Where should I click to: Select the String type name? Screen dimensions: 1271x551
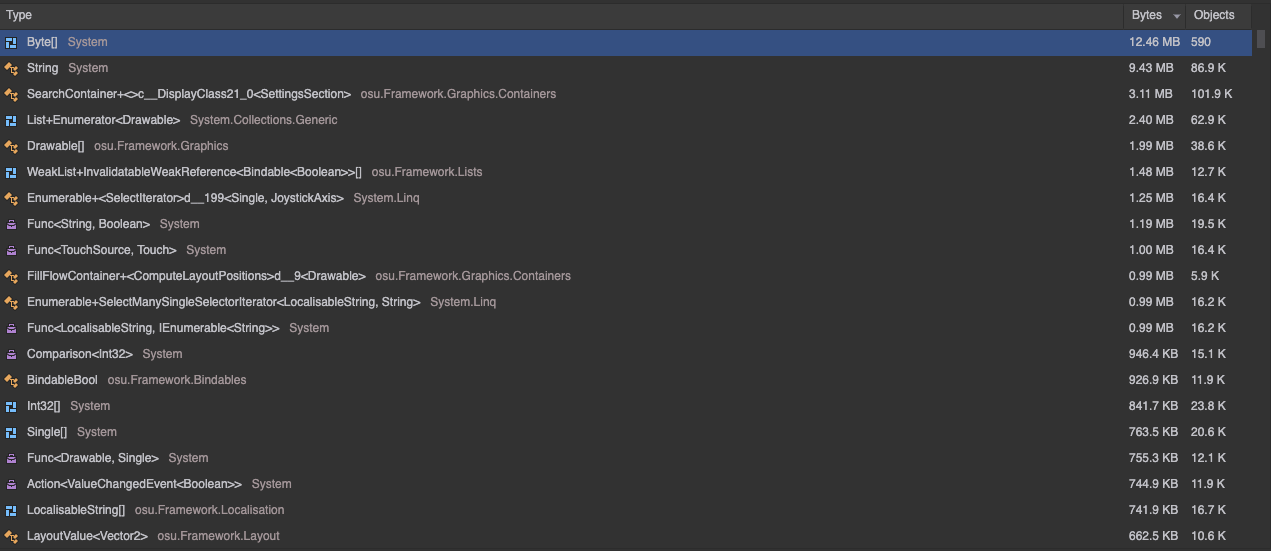(42, 68)
